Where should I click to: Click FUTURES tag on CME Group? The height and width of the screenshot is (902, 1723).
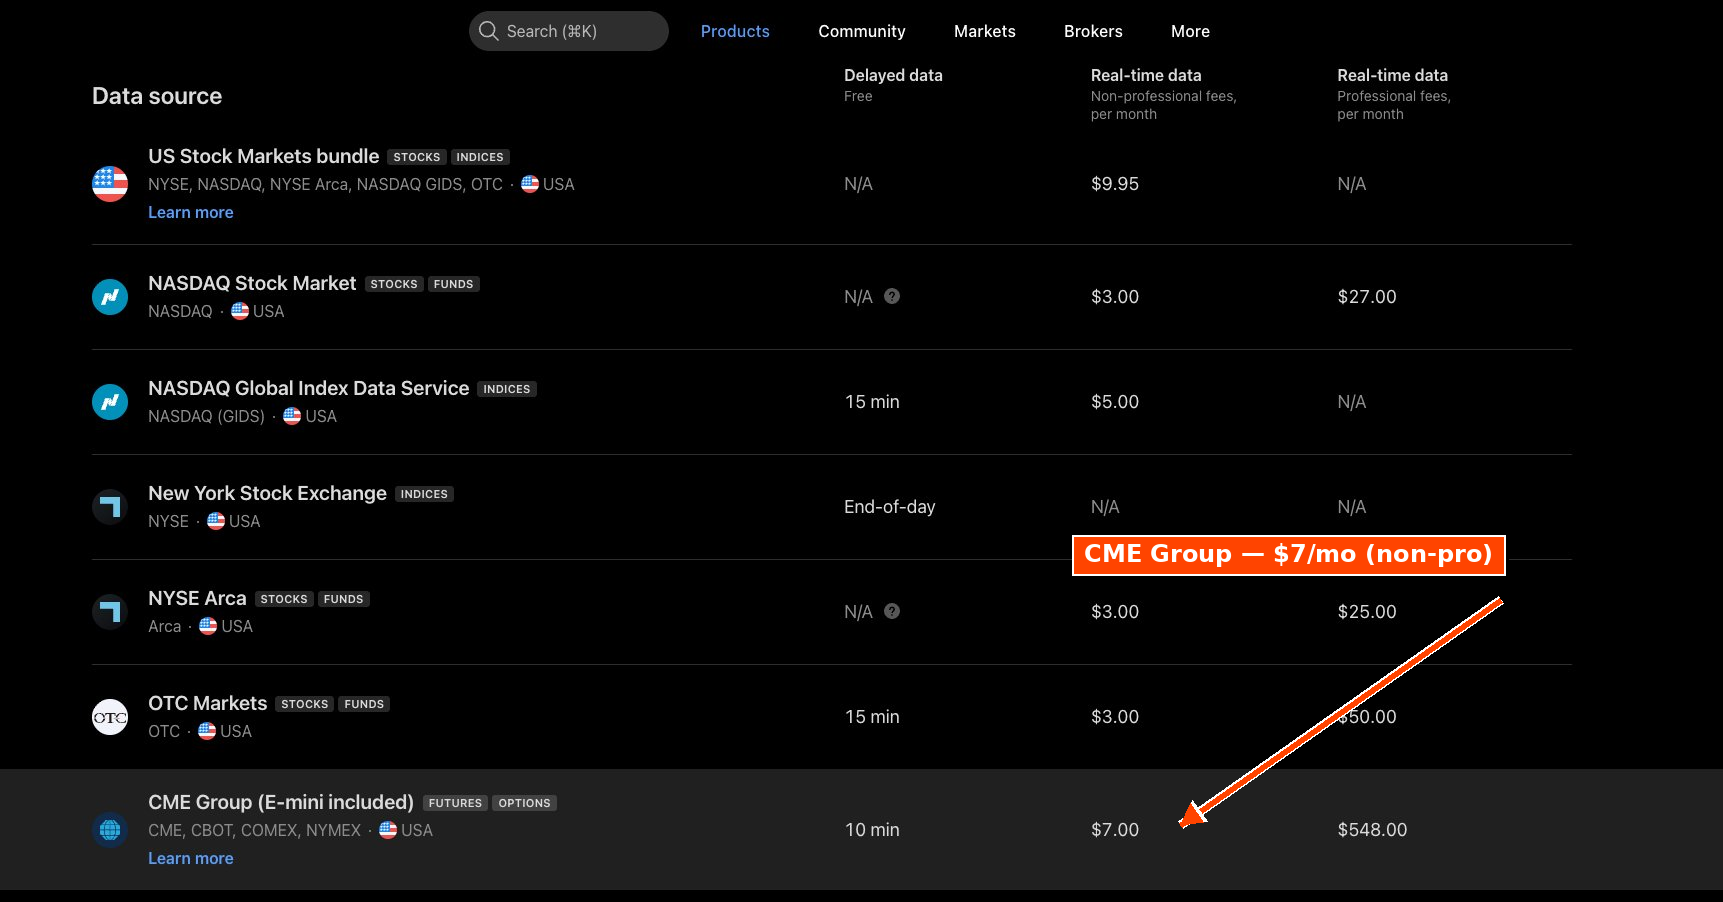click(x=455, y=803)
